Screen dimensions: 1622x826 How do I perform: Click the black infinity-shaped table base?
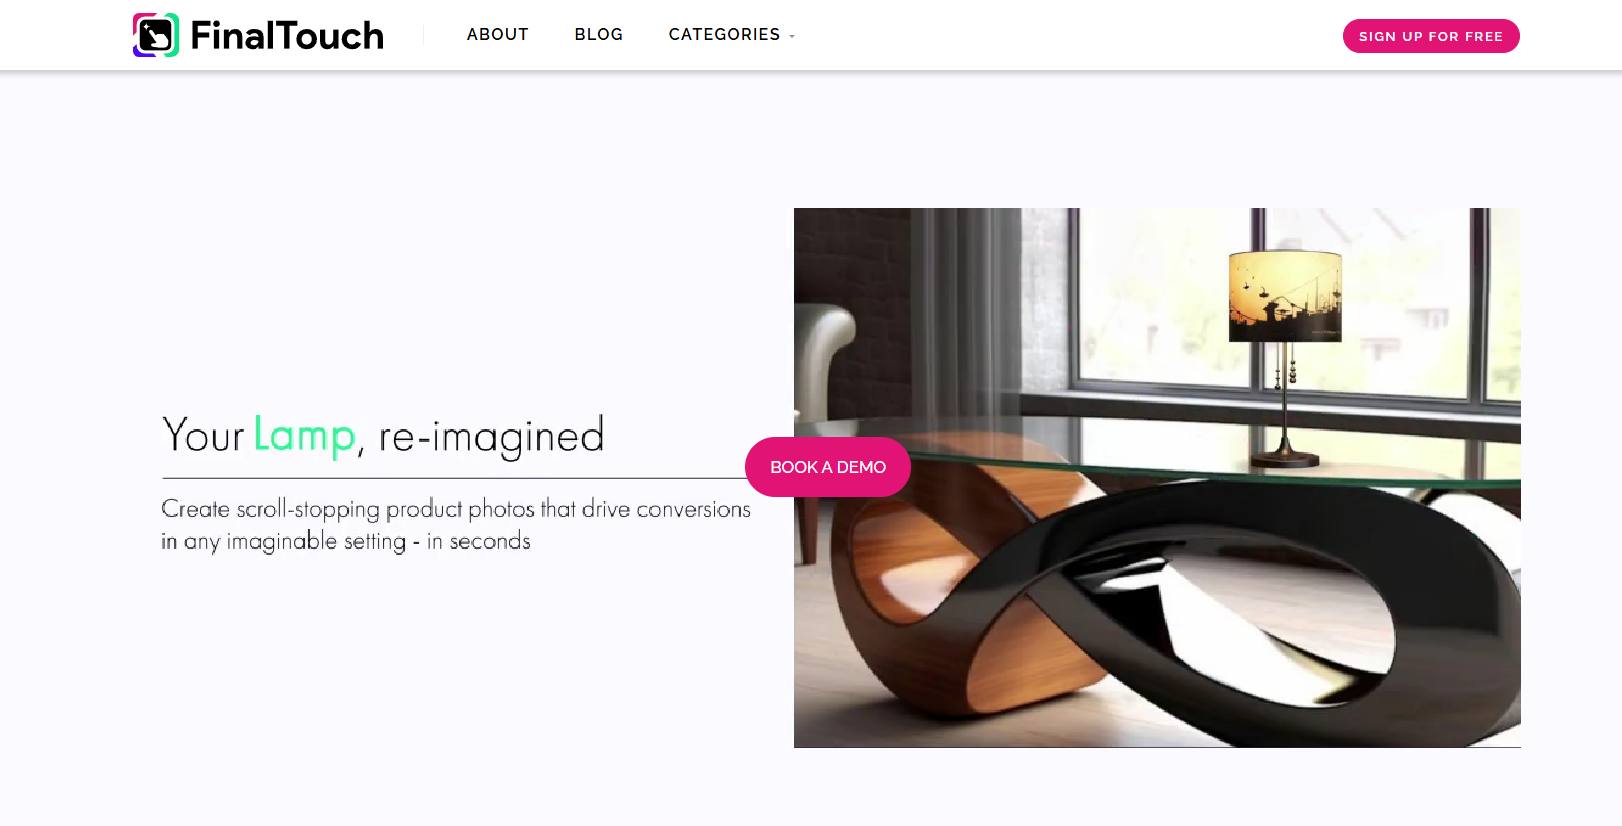click(1200, 600)
